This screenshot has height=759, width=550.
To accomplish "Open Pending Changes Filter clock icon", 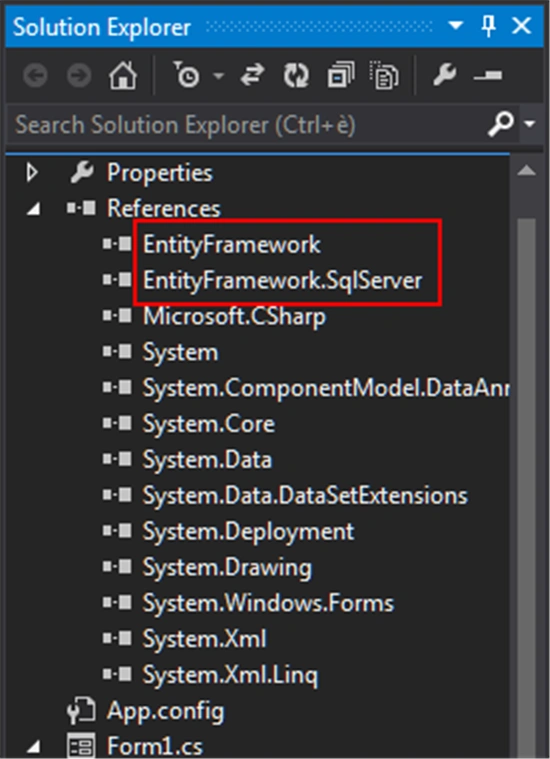I will coord(186,75).
